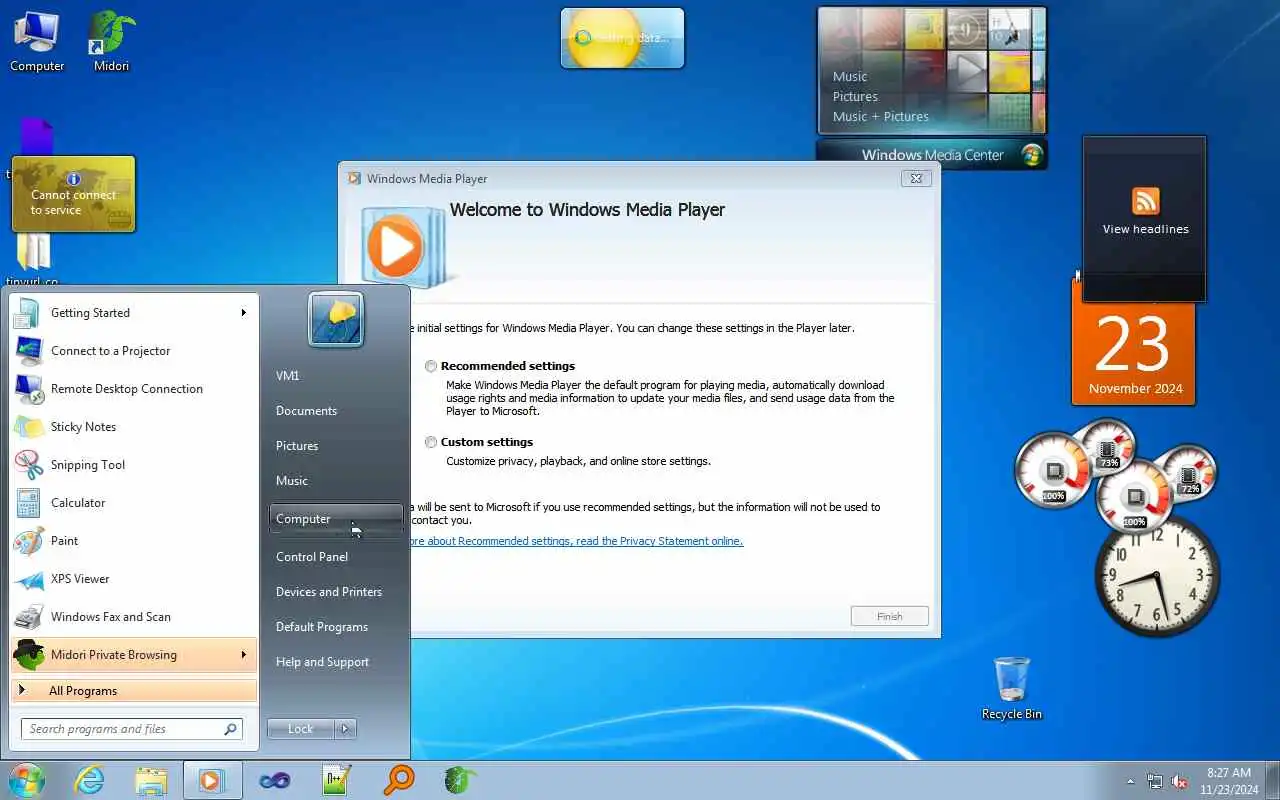Click the Windows Start orb
This screenshot has height=800, width=1280.
point(26,780)
